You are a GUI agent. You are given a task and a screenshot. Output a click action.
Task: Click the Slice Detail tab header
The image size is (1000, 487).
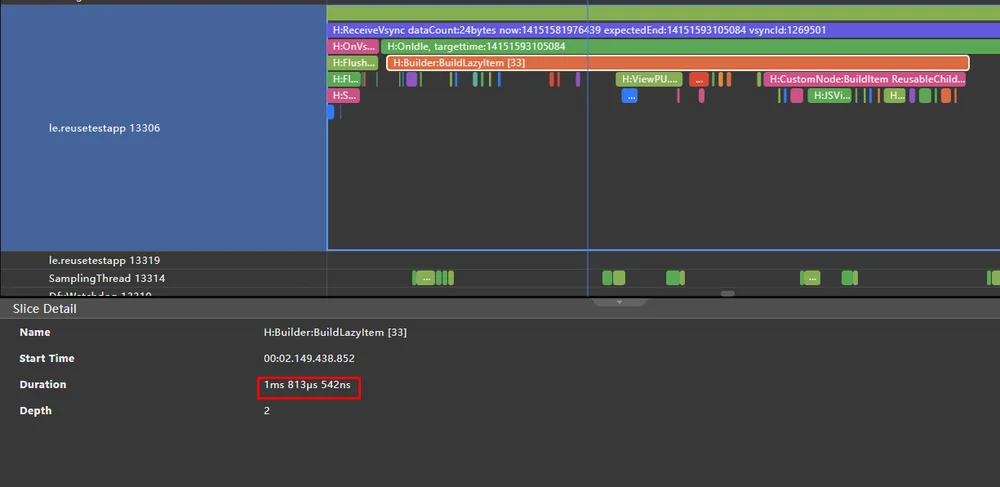click(45, 309)
